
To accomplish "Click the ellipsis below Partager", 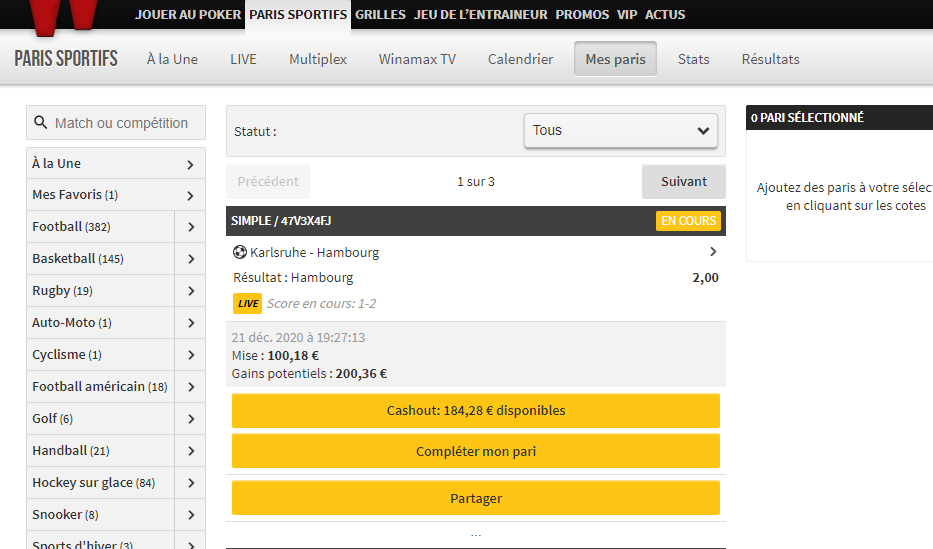I will click(475, 535).
